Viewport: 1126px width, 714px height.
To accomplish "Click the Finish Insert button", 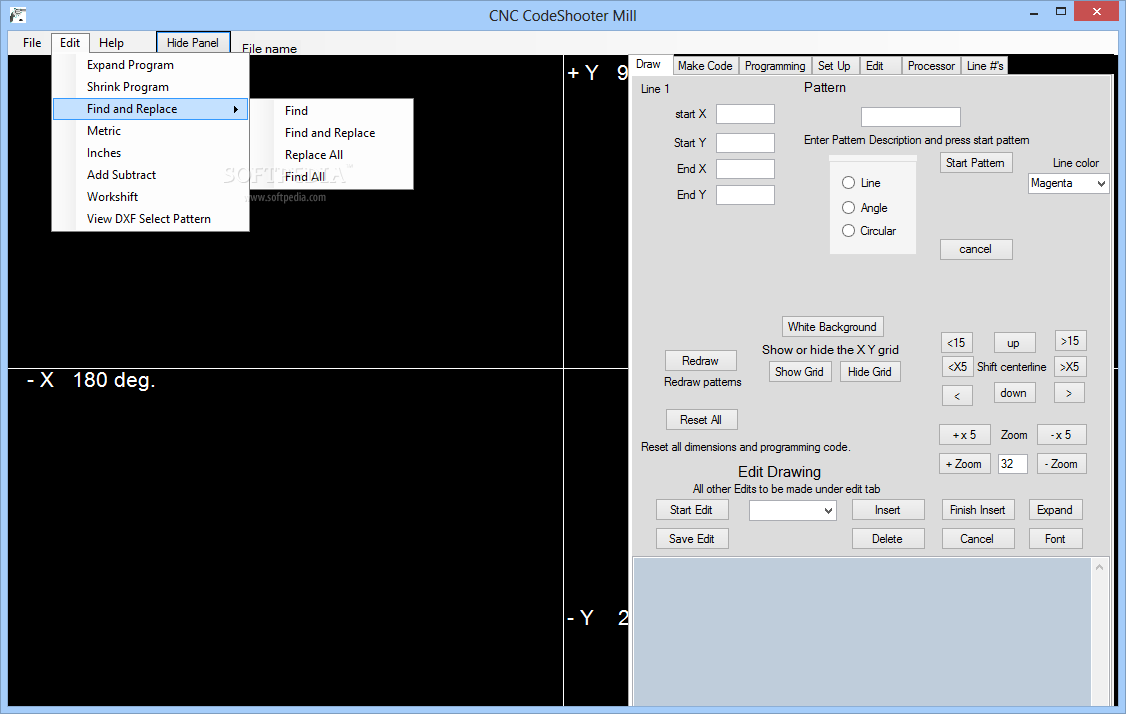I will click(977, 510).
